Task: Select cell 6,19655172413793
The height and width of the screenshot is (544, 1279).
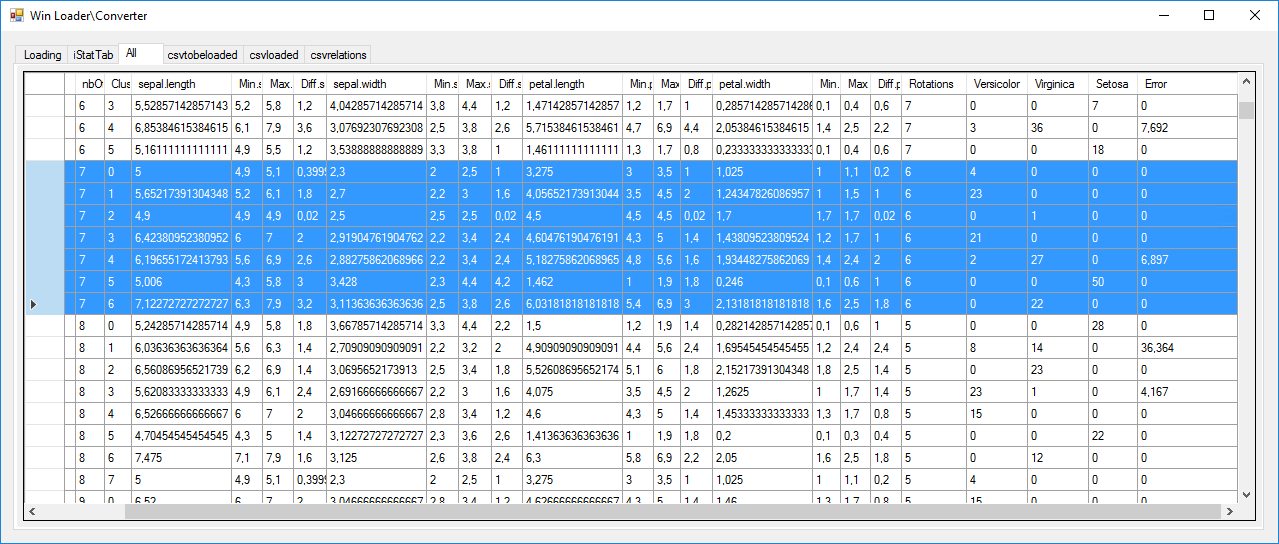Action: pos(182,260)
